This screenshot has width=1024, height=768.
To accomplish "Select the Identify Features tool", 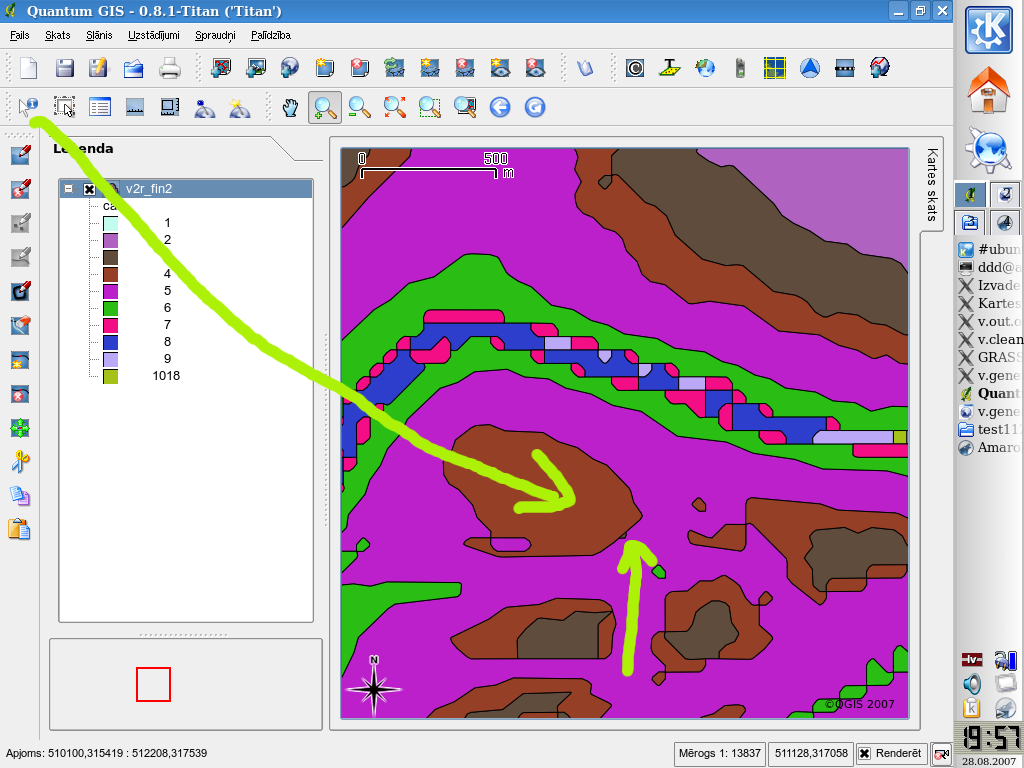I will pos(29,107).
